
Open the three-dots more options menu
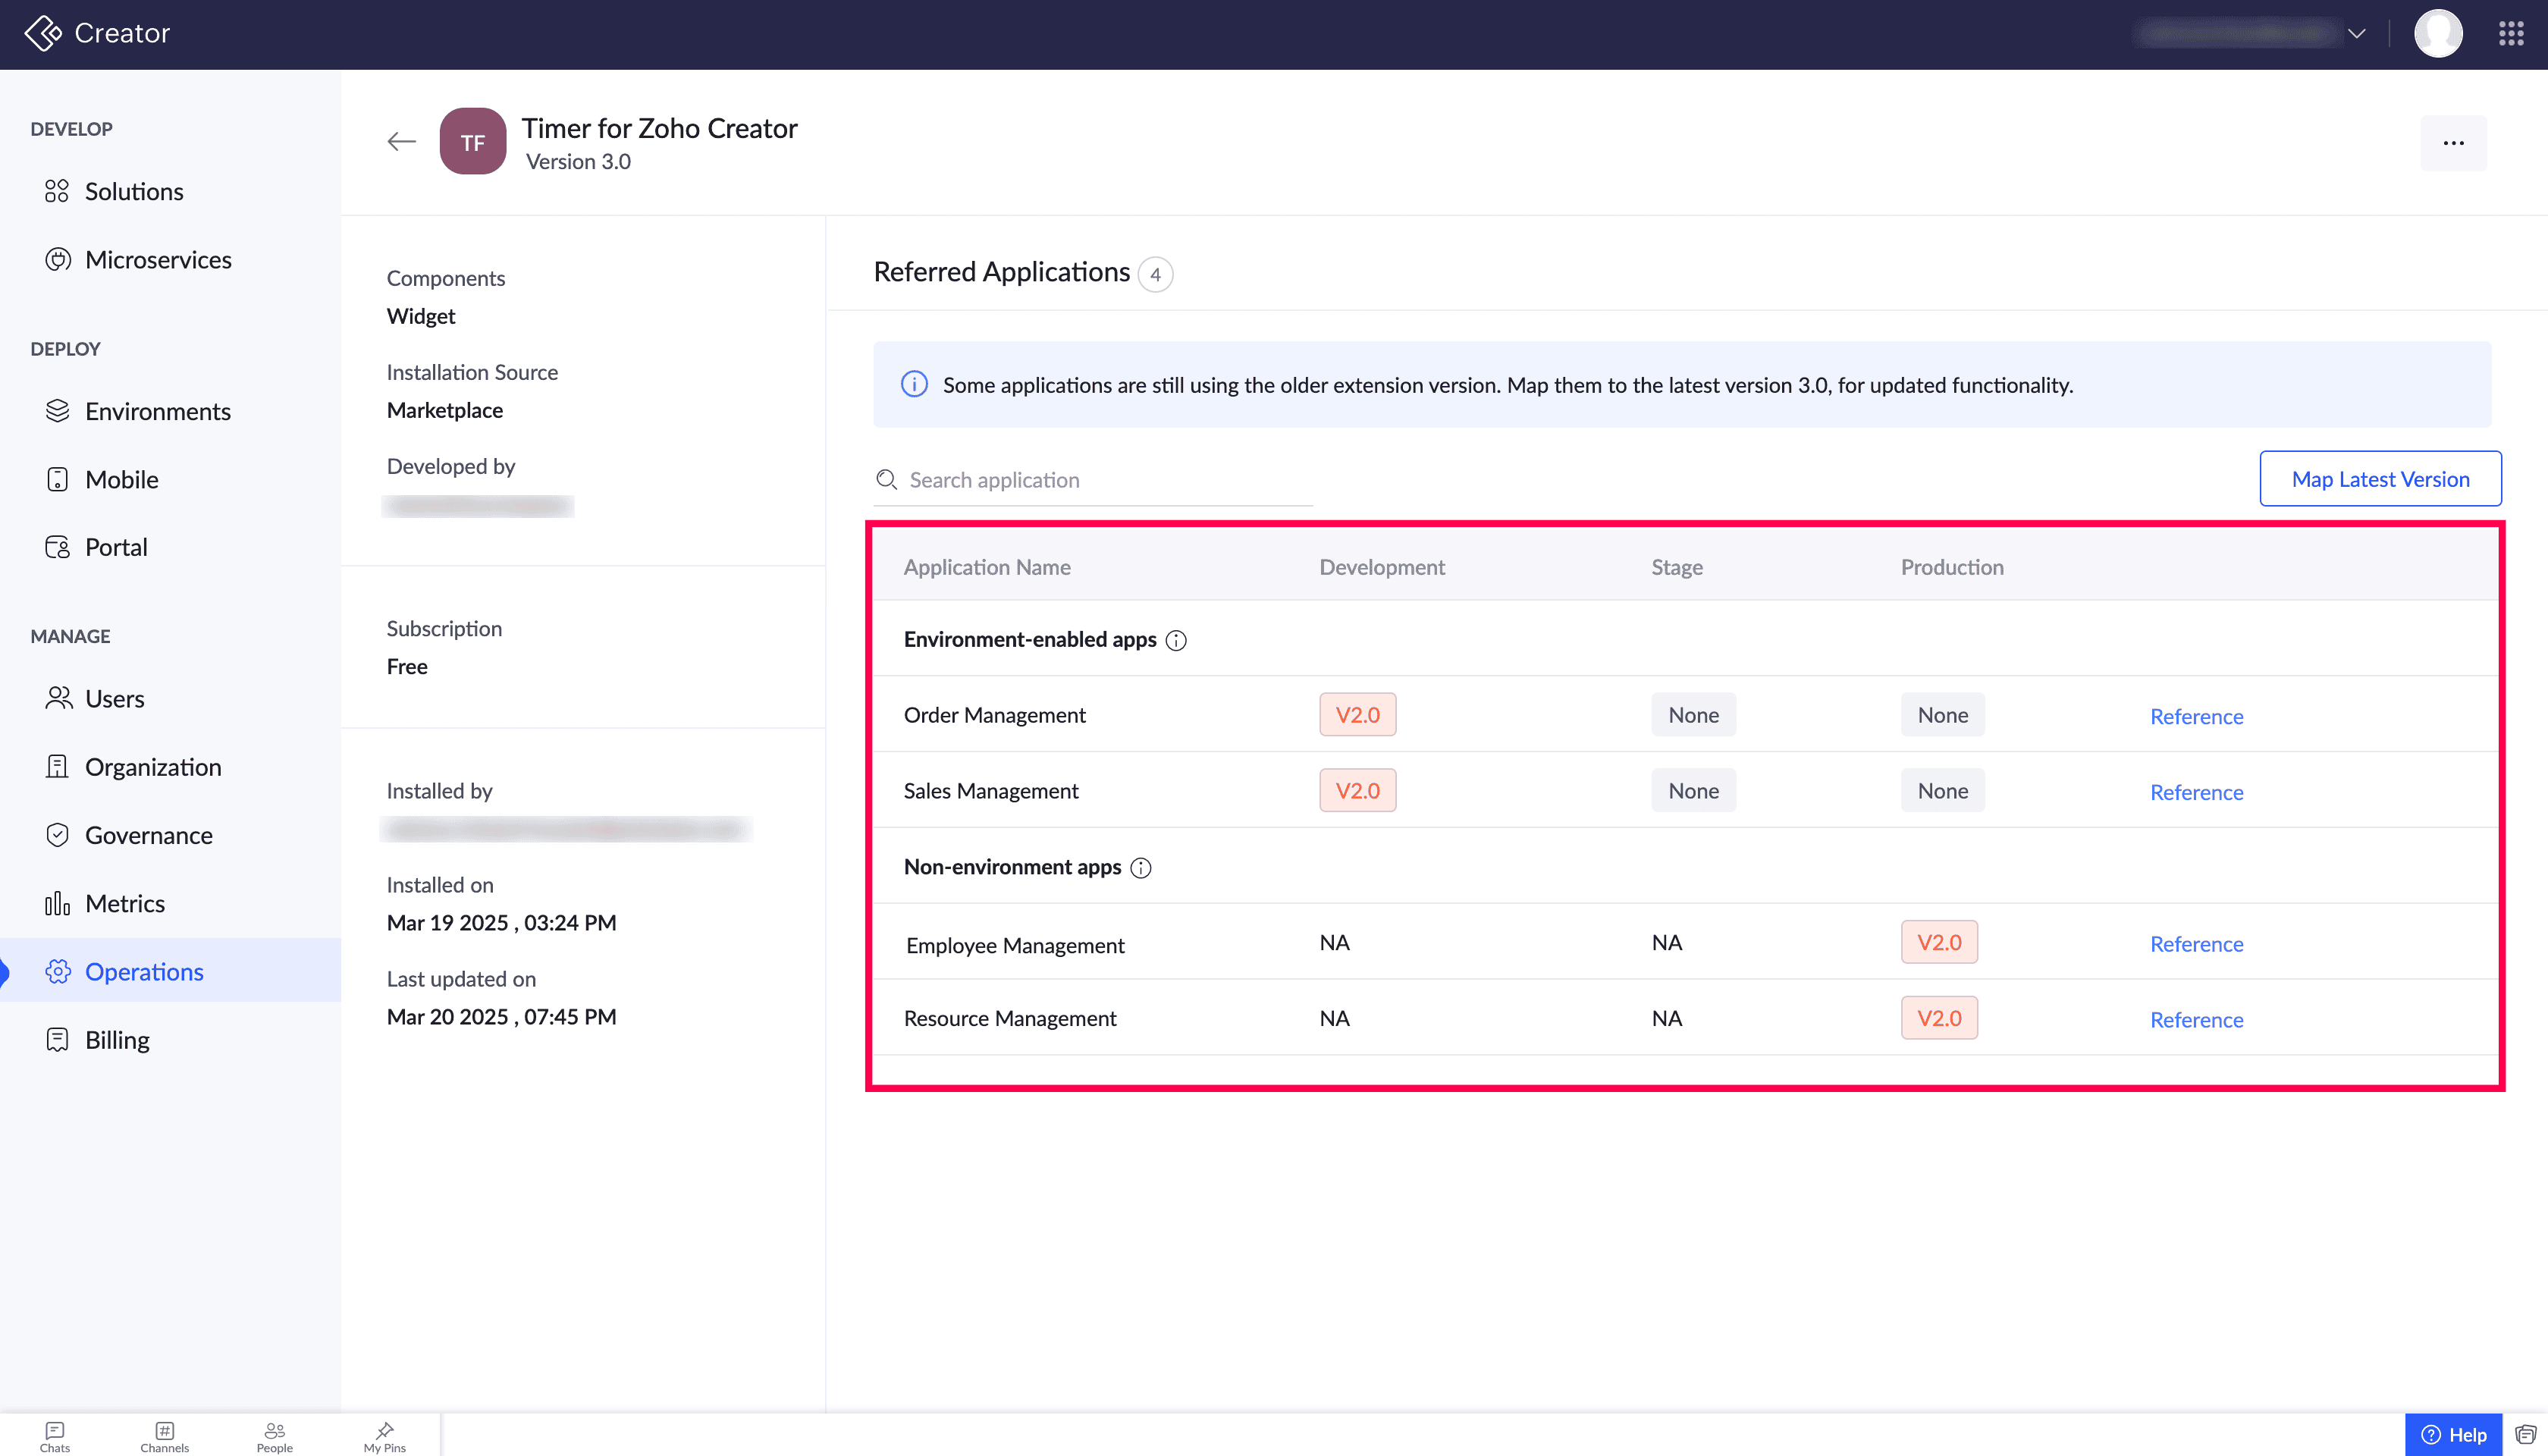pyautogui.click(x=2453, y=143)
